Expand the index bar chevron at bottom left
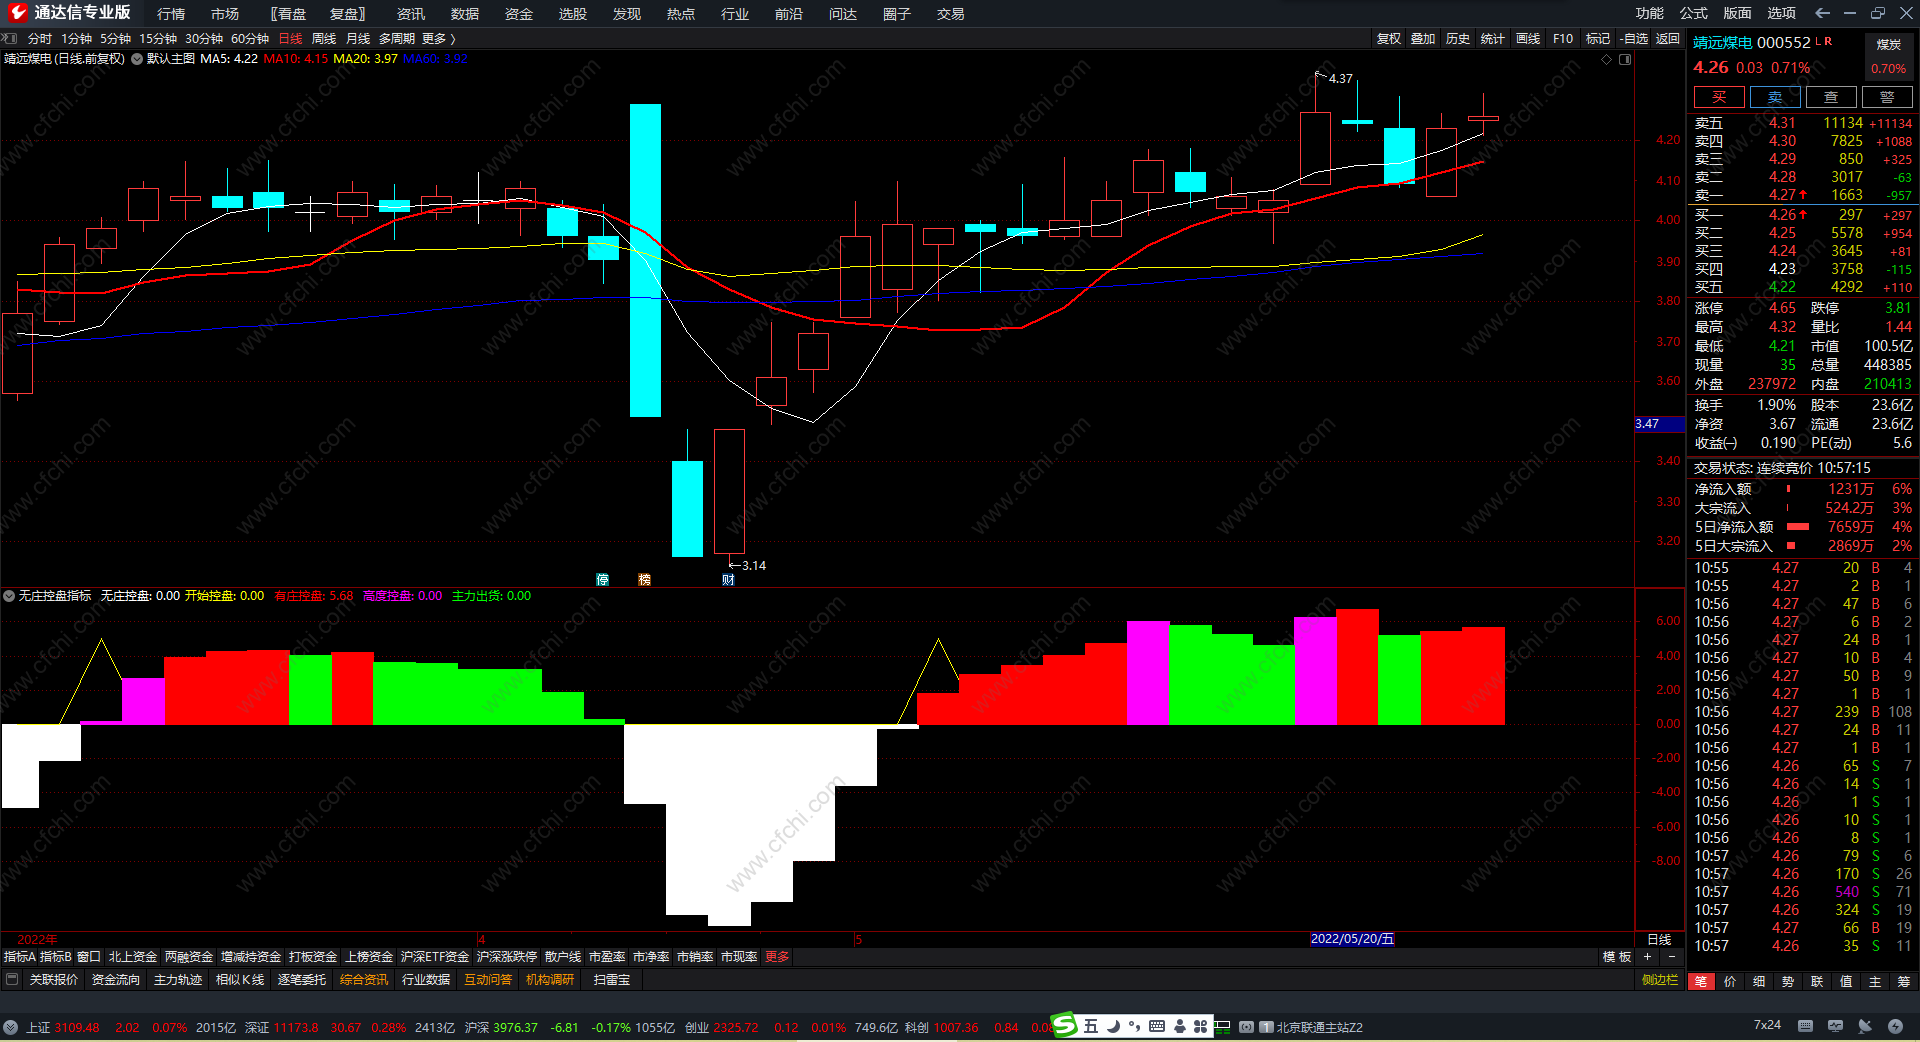 (x=10, y=1027)
